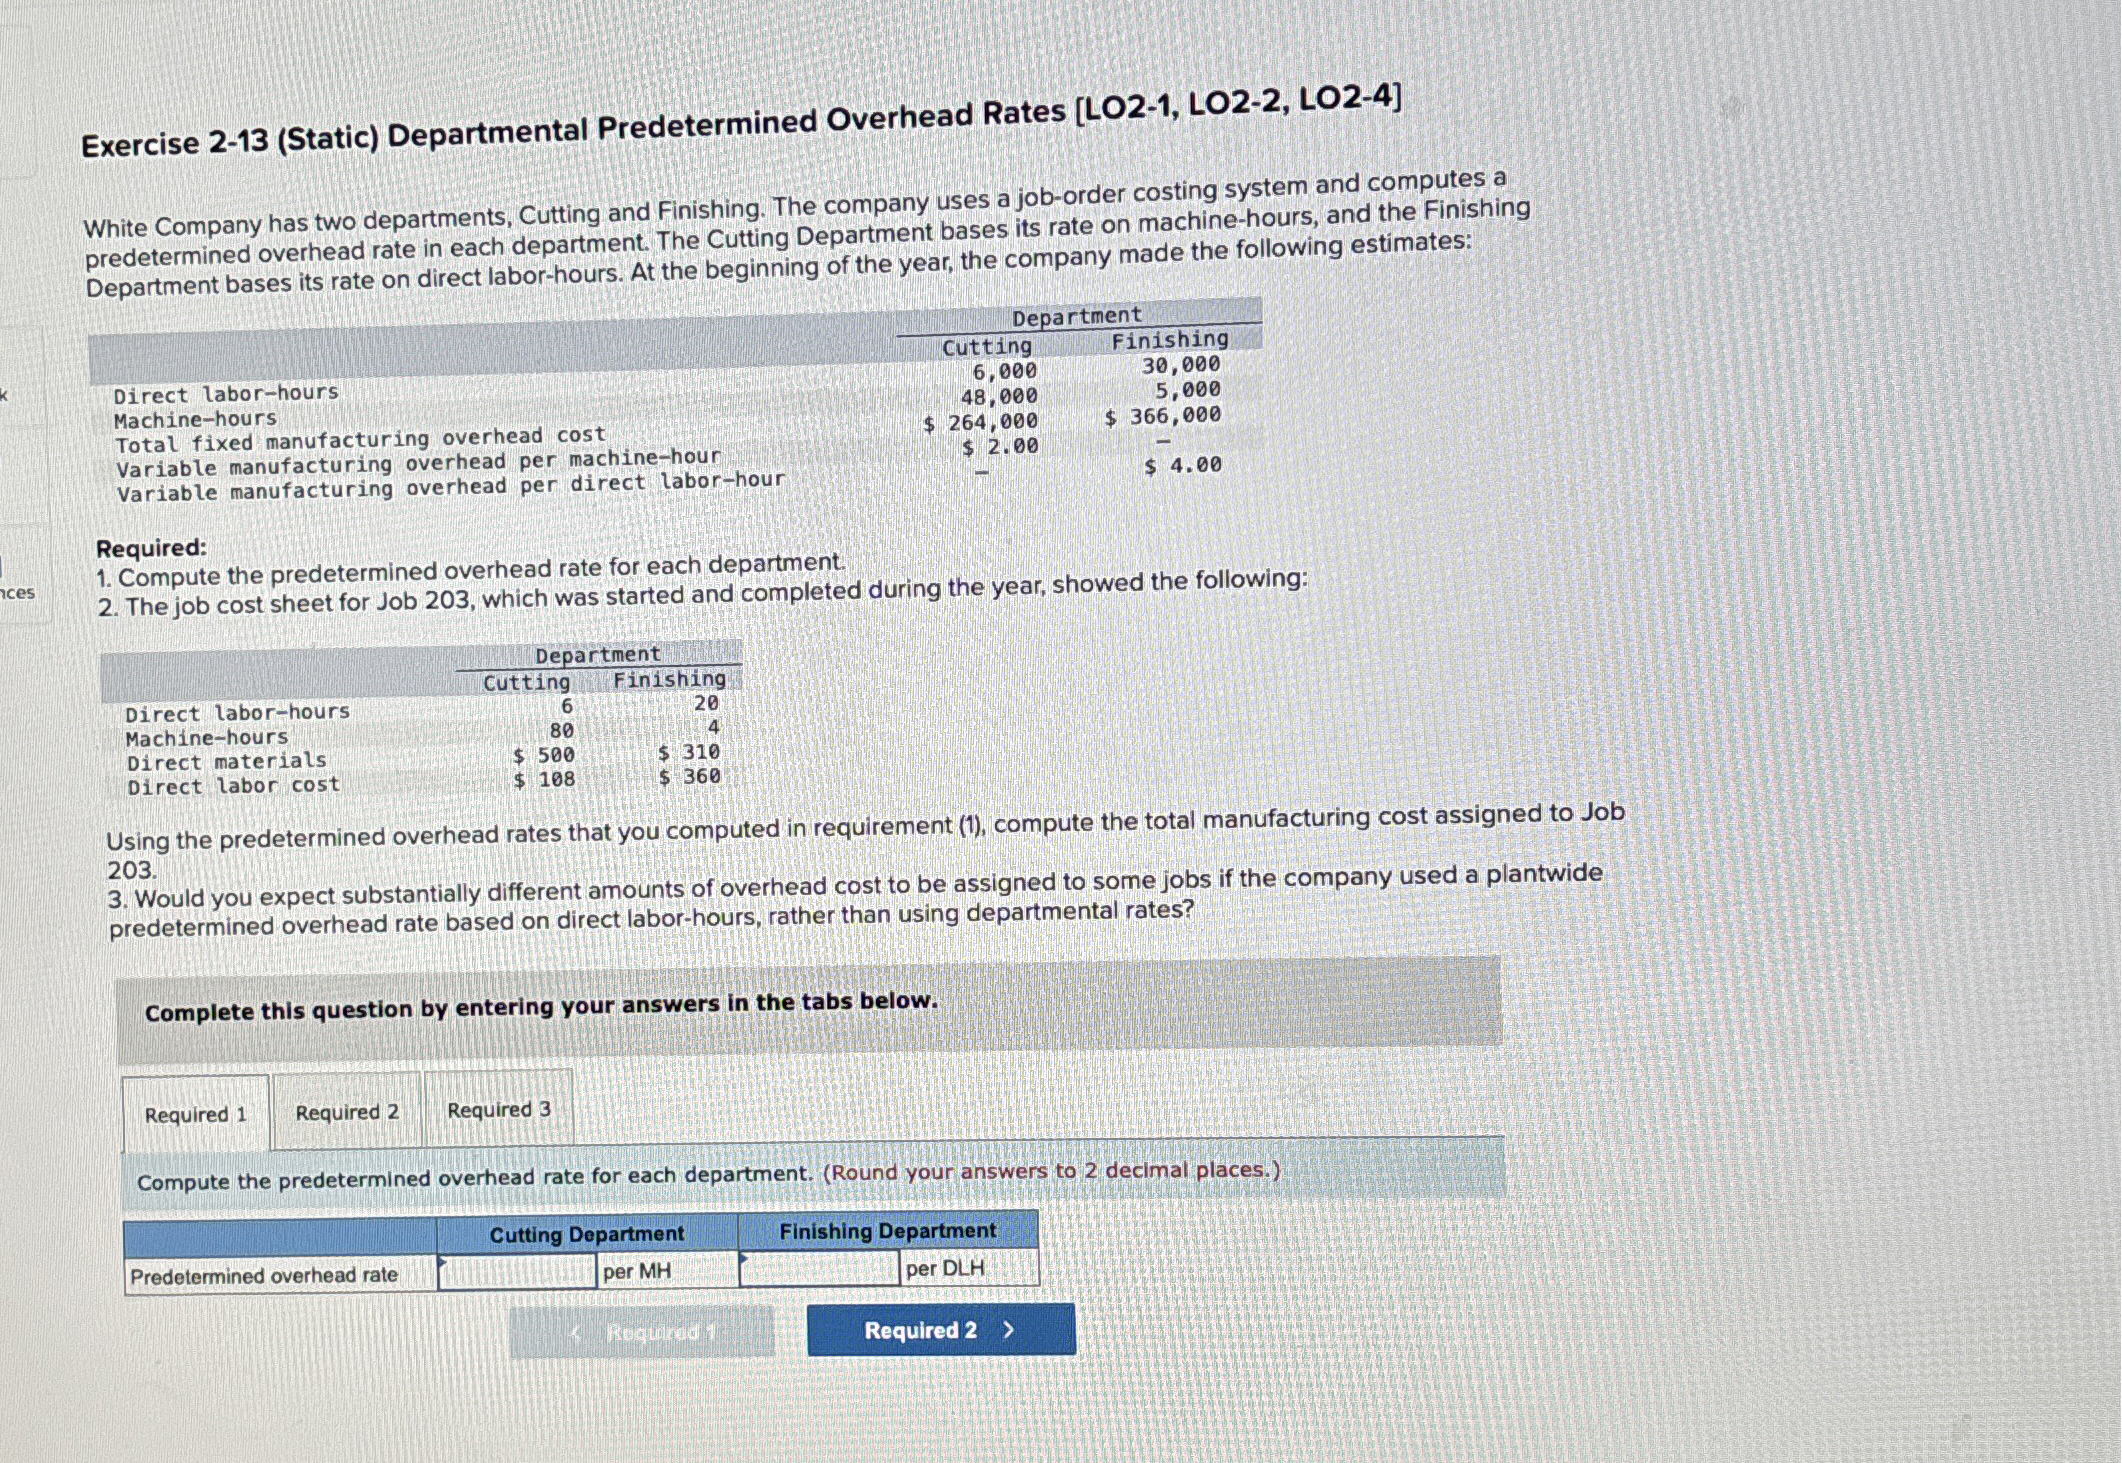Open the Required 2 tab
Image resolution: width=2122 pixels, height=1463 pixels.
coord(347,1112)
